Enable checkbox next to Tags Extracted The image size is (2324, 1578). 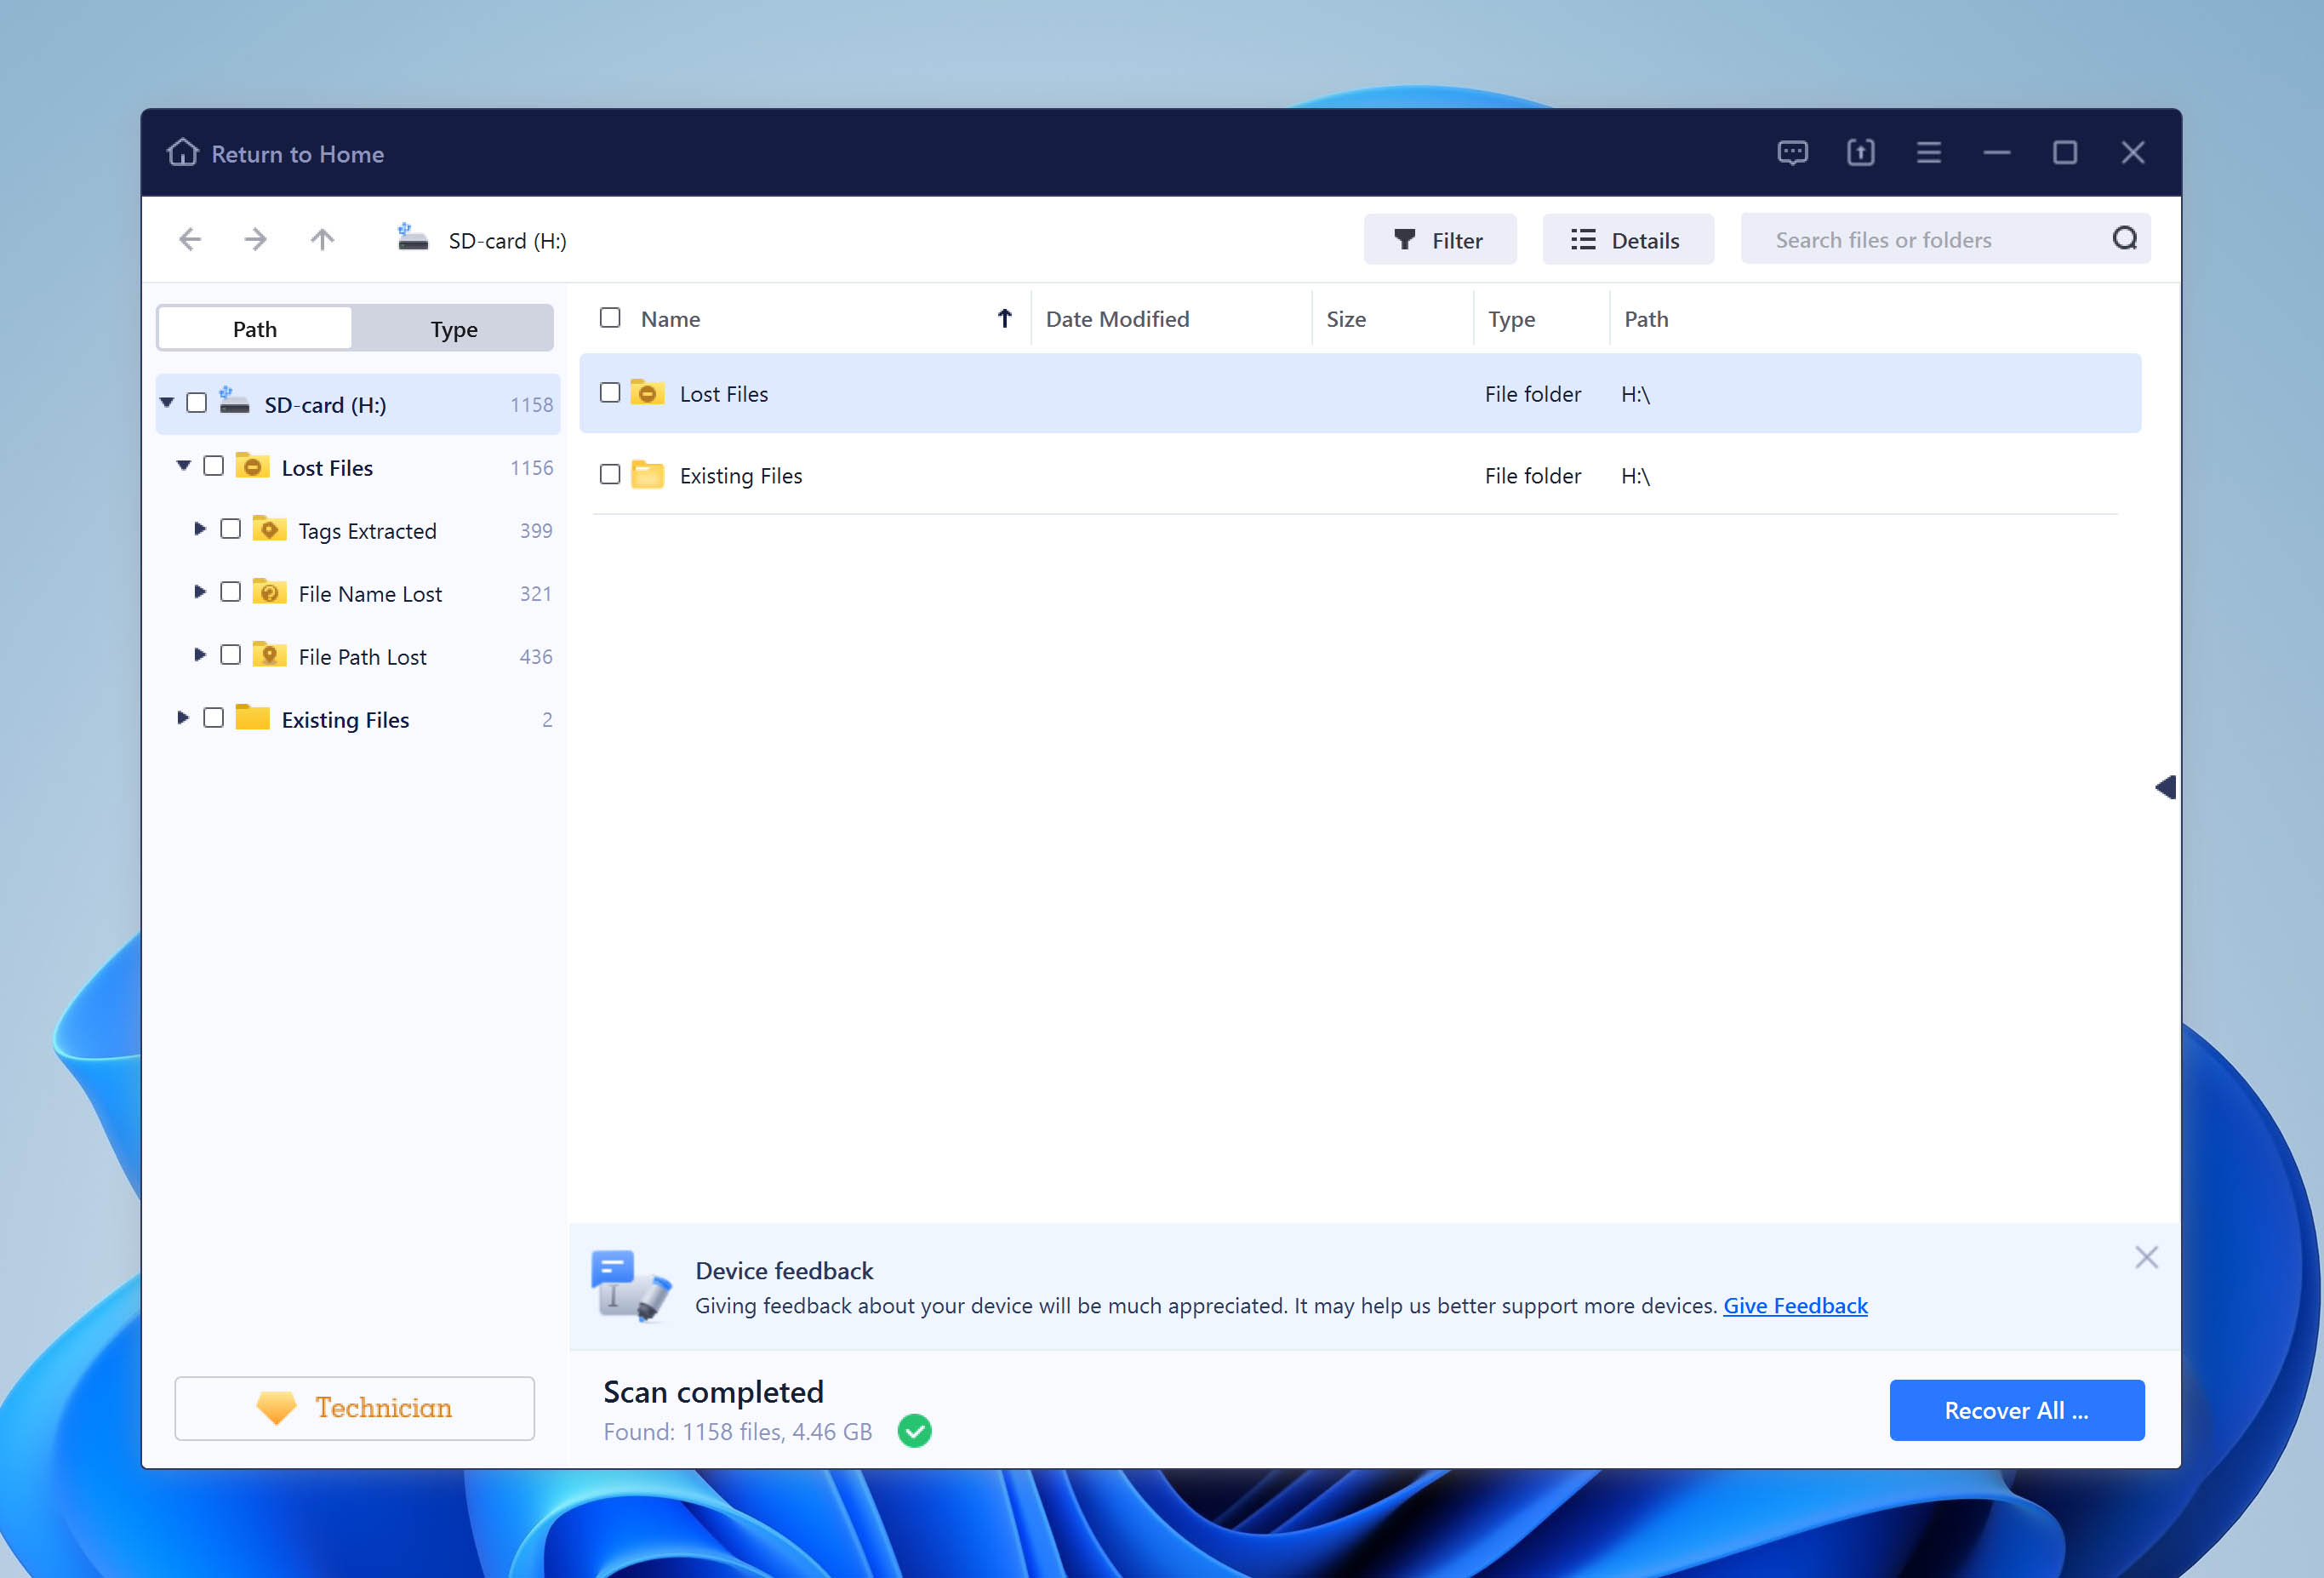pyautogui.click(x=231, y=529)
